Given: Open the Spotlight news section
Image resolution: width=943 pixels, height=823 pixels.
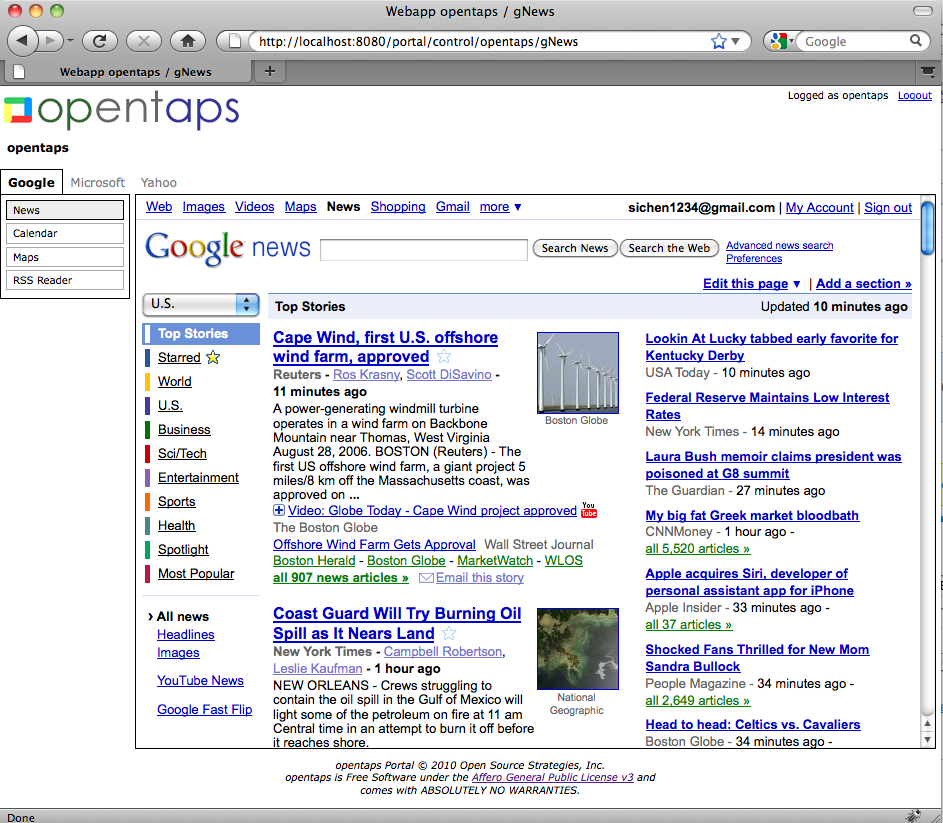Looking at the screenshot, I should pyautogui.click(x=183, y=550).
